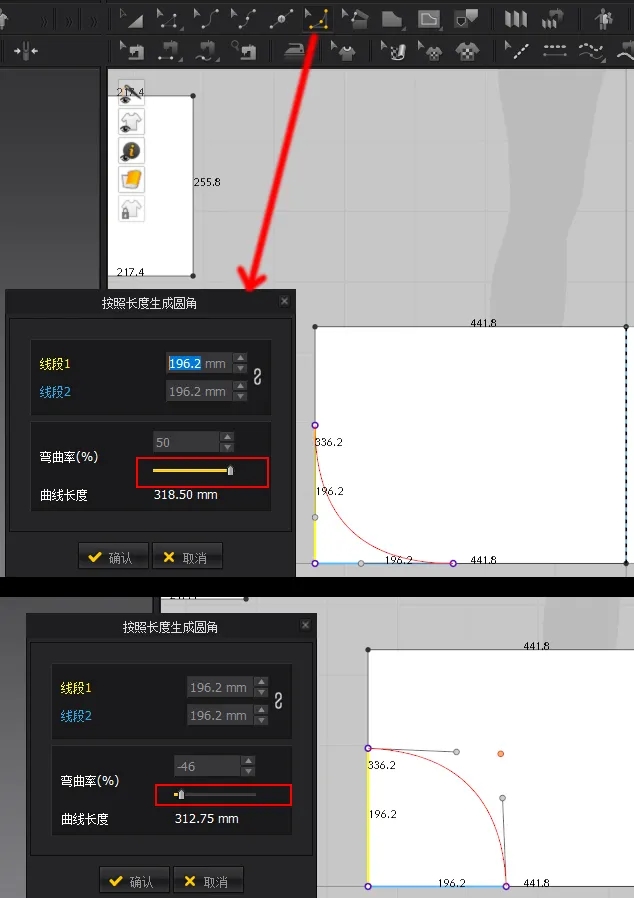This screenshot has width=634, height=898.
Task: Select the Pleats Fold tool
Action: pyautogui.click(x=515, y=19)
